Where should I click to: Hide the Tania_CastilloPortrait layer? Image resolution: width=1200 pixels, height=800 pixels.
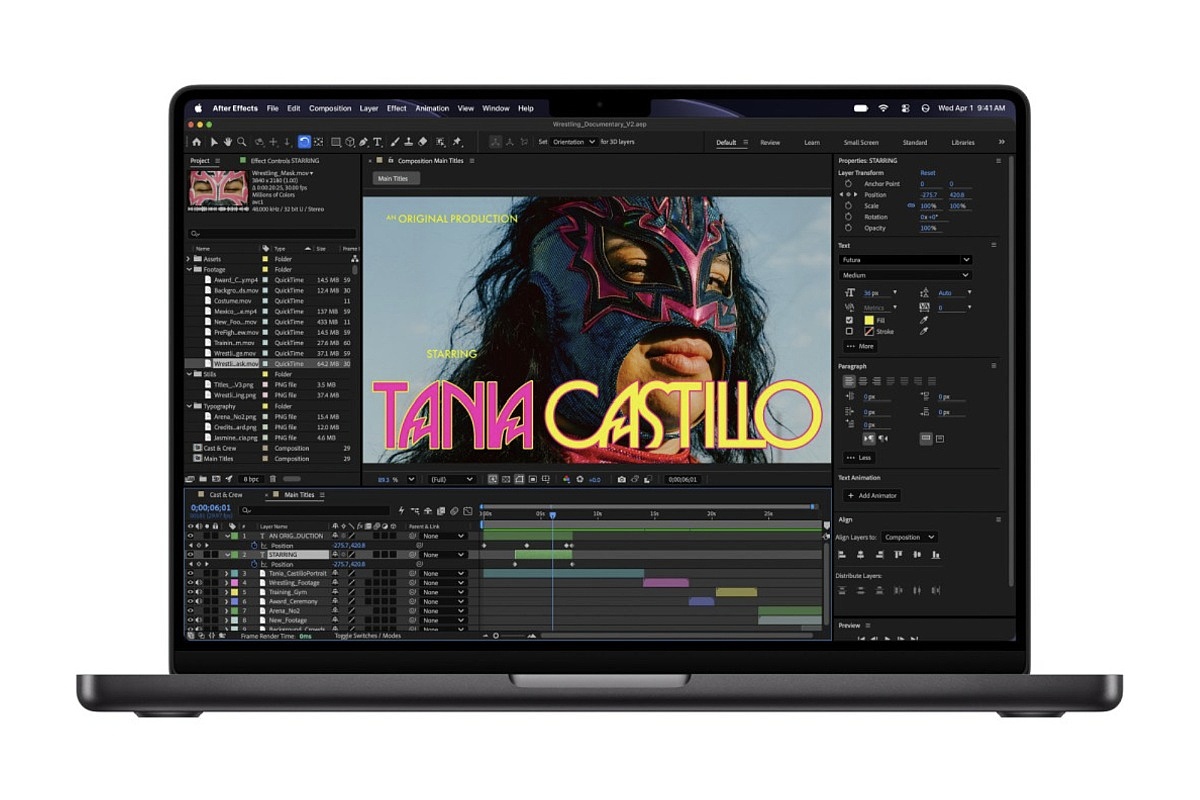click(191, 573)
